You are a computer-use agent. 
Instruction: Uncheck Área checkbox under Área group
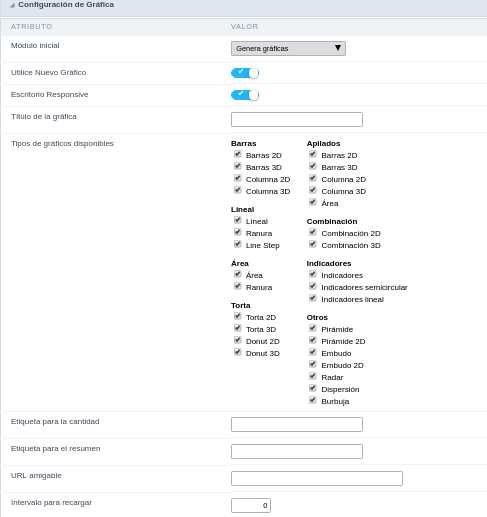pos(237,274)
